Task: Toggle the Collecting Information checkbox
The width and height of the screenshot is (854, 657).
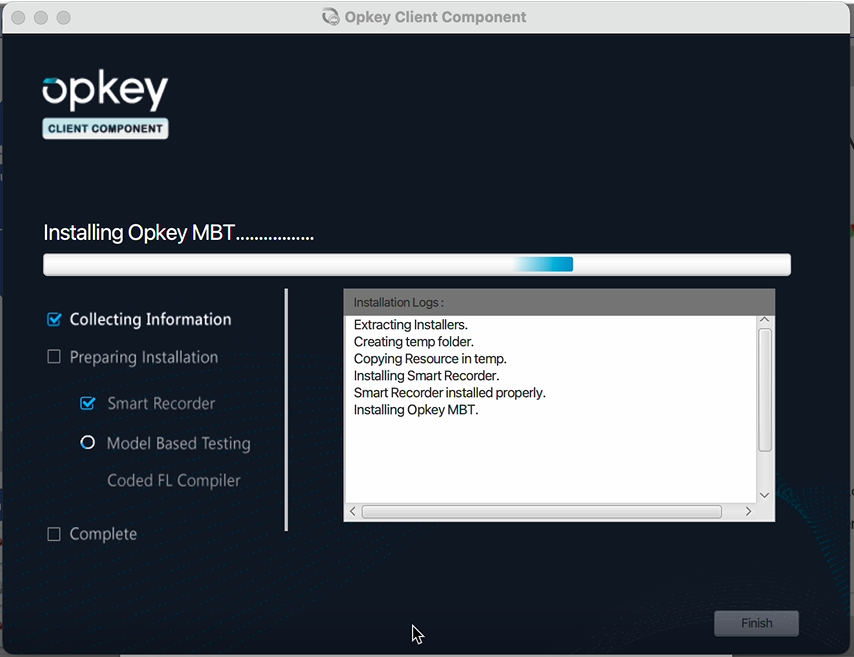Action: (x=54, y=319)
